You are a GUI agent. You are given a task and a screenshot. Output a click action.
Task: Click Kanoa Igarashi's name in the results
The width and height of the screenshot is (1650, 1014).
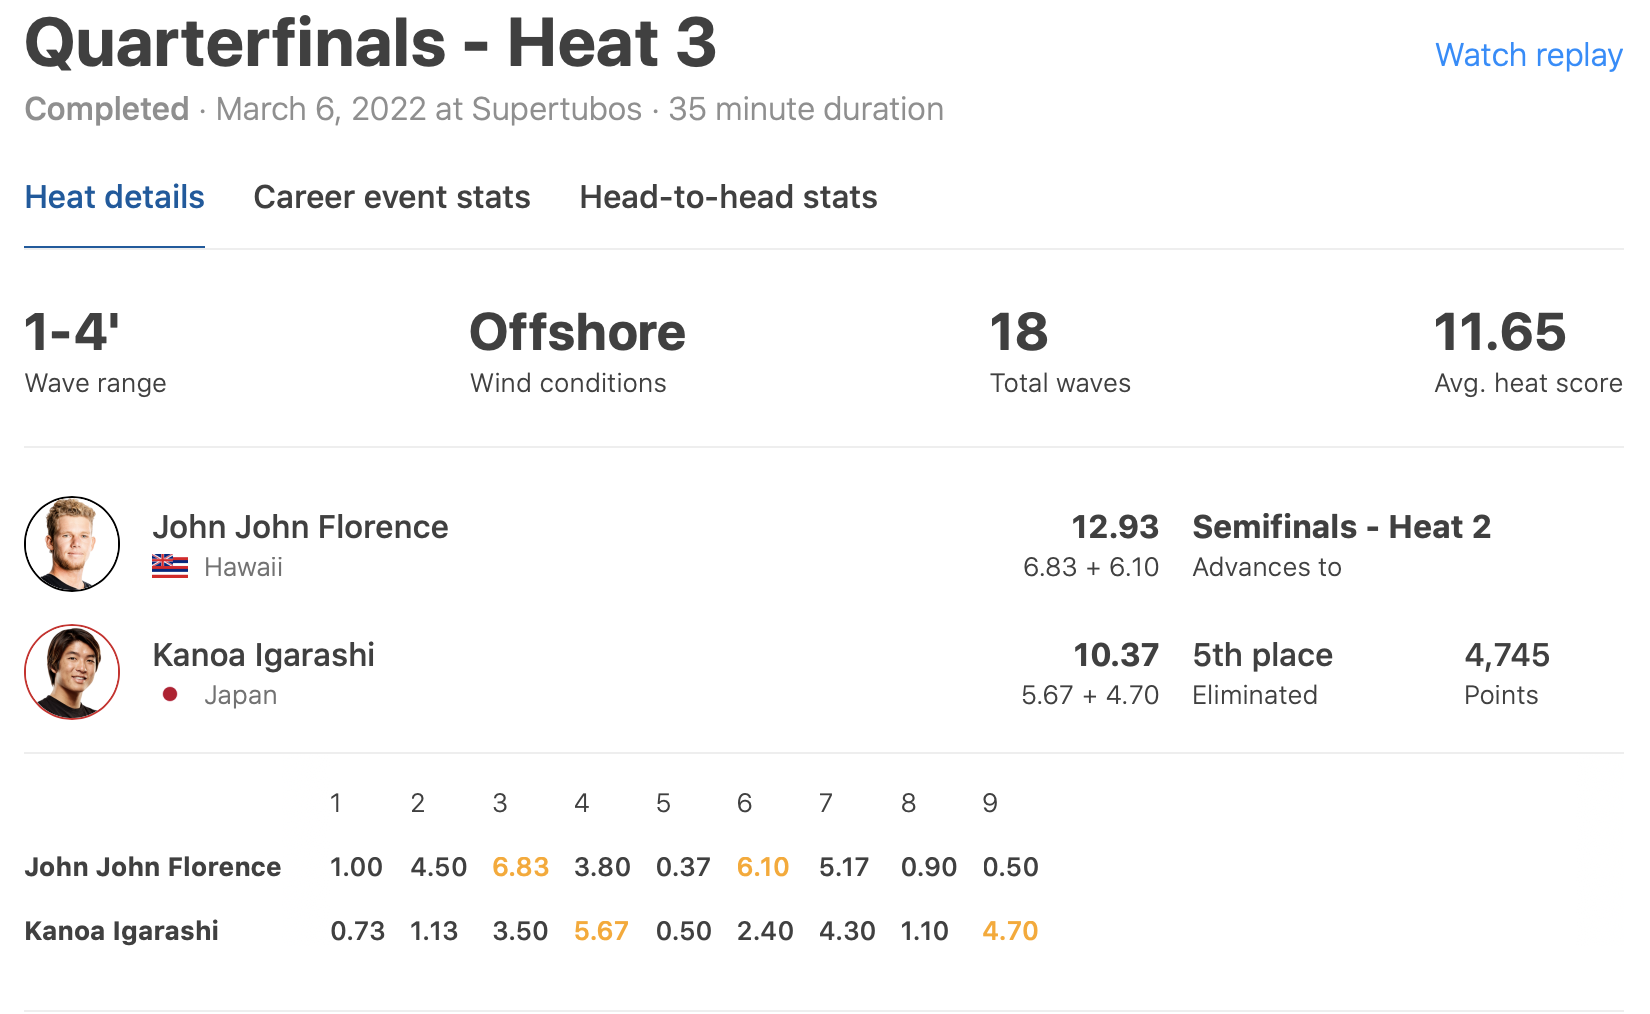coord(263,655)
